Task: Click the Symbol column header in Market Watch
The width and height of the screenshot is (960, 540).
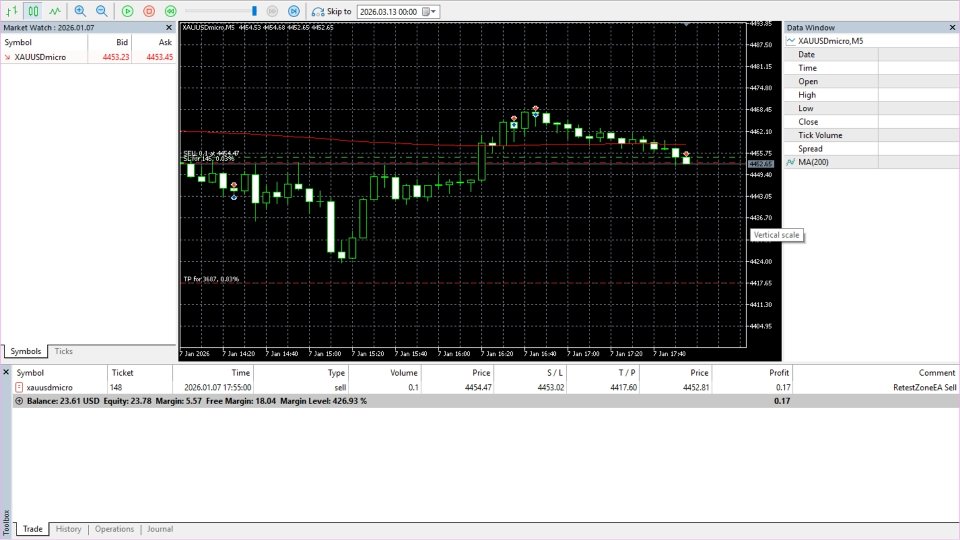Action: click(x=18, y=42)
